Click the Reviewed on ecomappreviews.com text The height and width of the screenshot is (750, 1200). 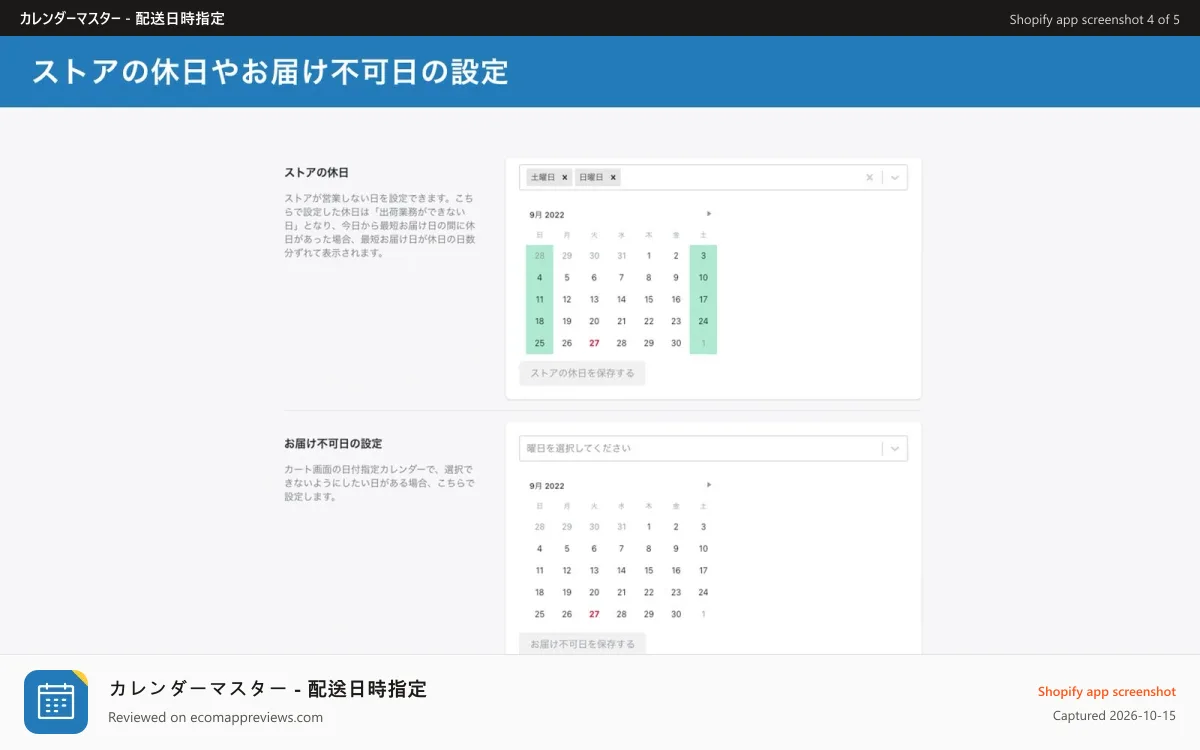pyautogui.click(x=215, y=717)
